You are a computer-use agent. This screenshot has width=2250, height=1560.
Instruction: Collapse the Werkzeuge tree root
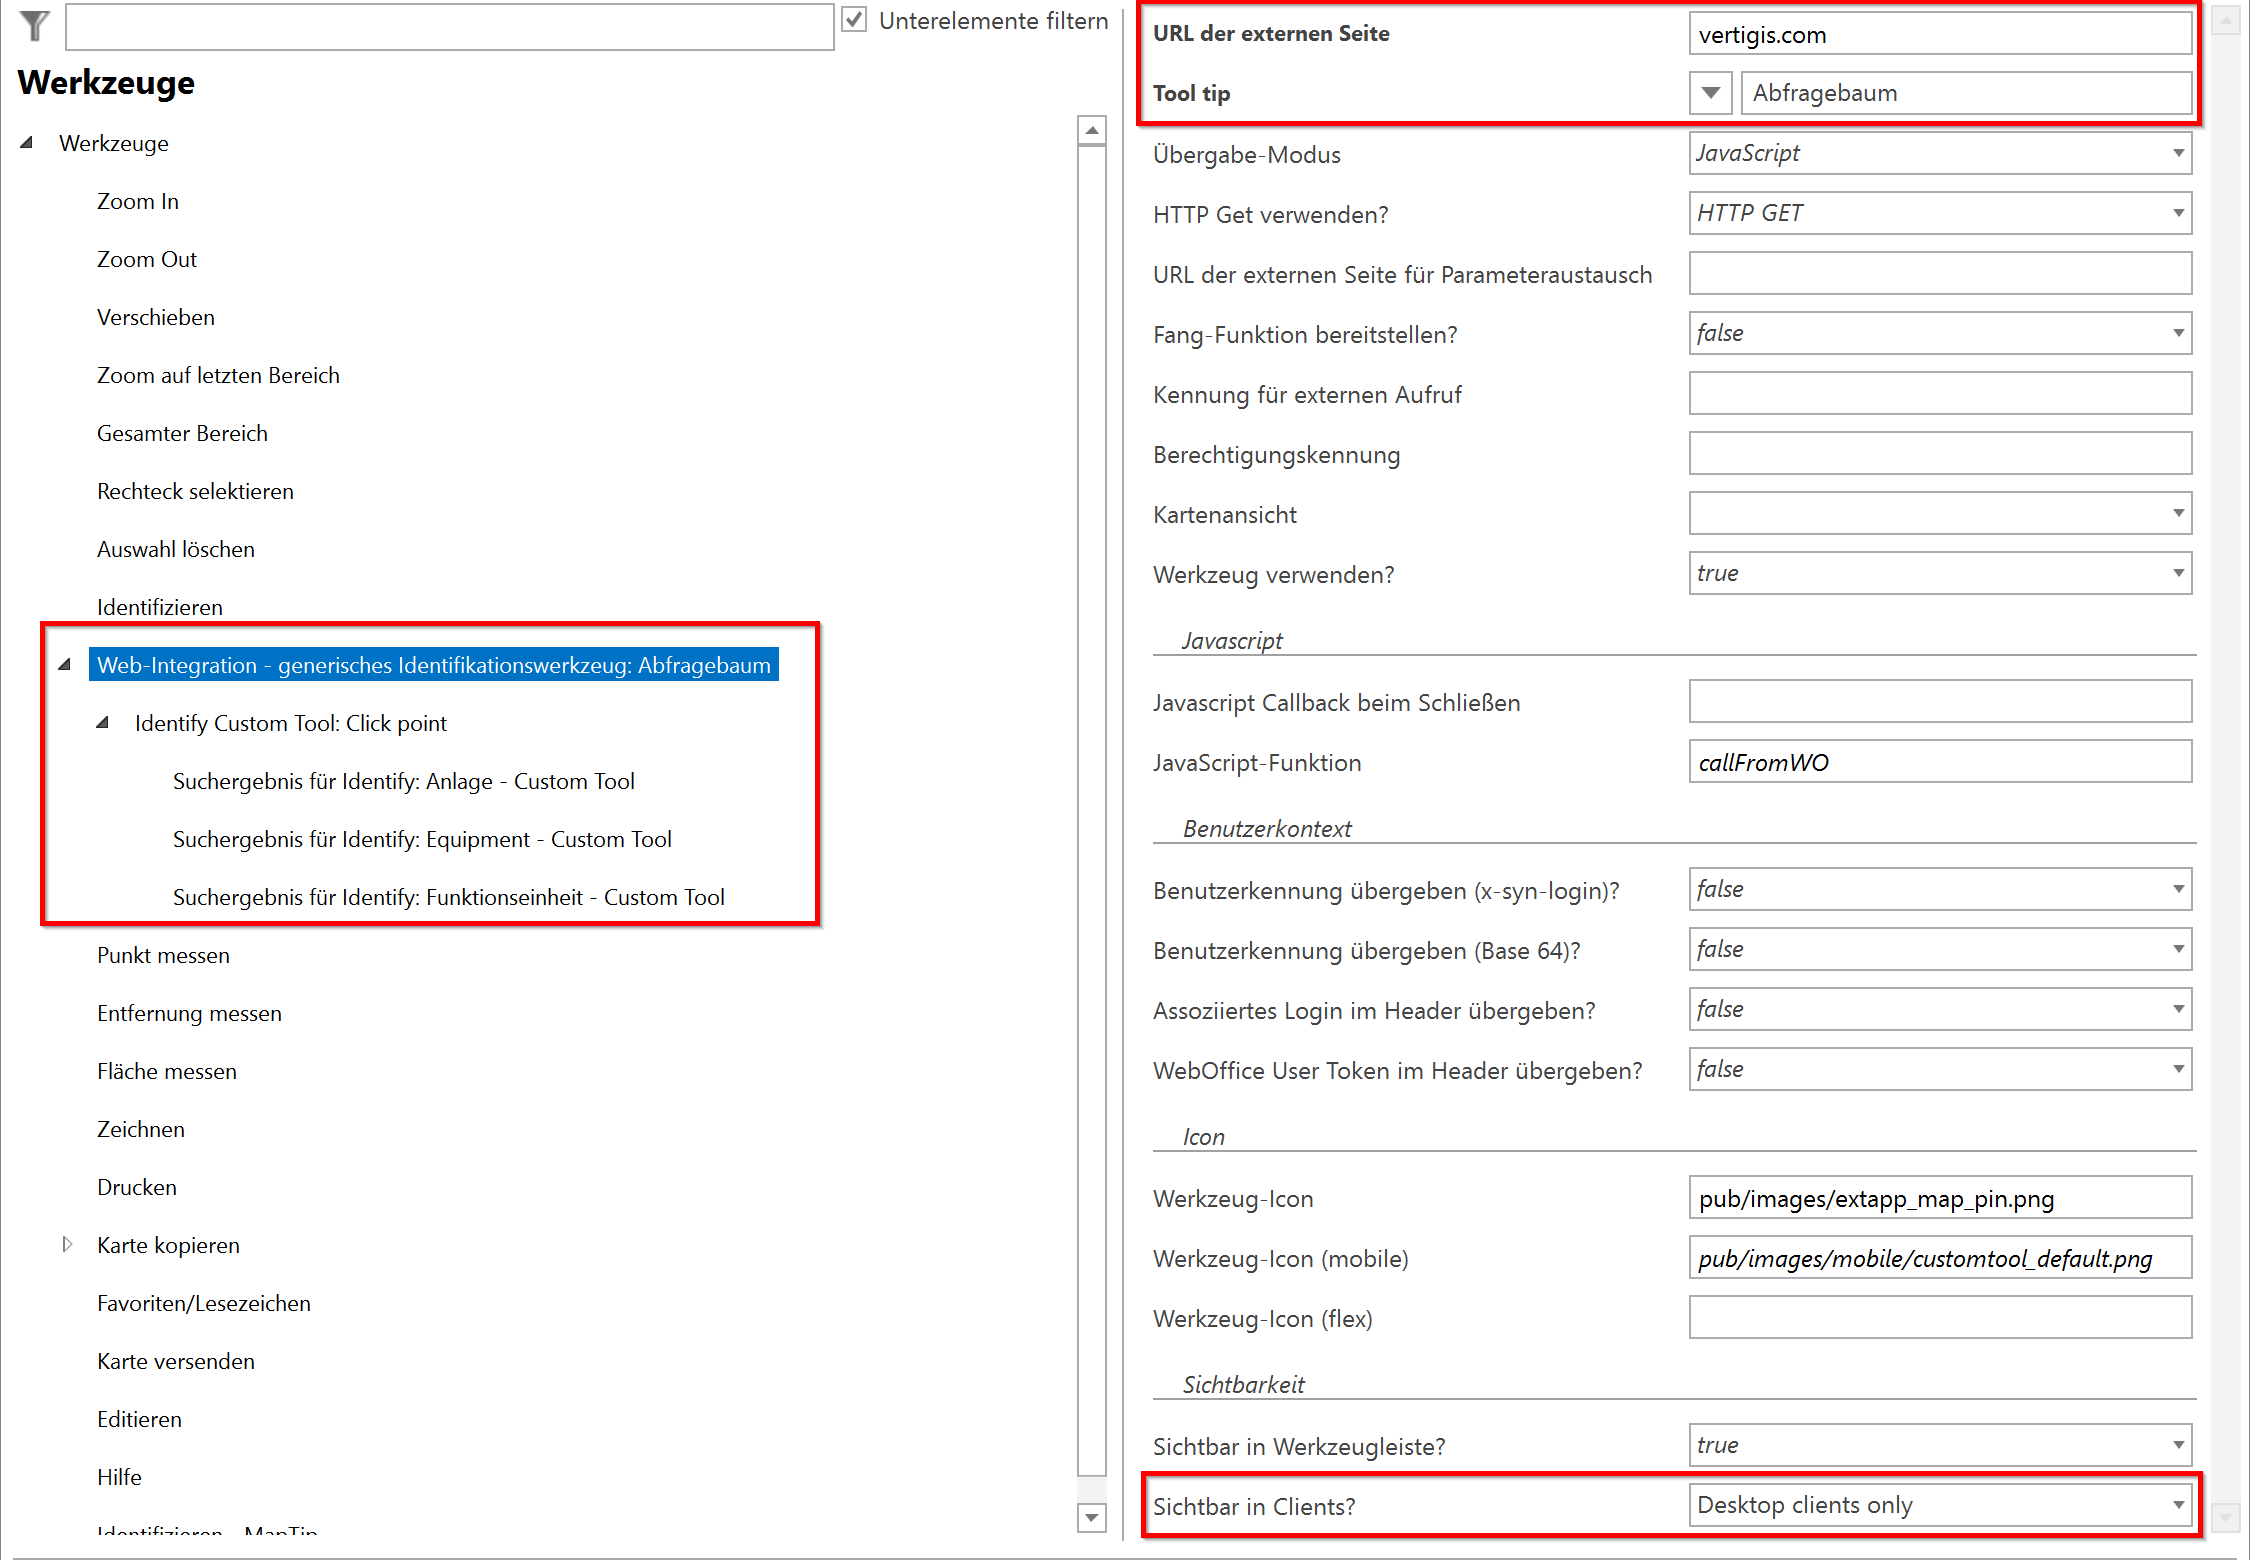click(x=27, y=142)
